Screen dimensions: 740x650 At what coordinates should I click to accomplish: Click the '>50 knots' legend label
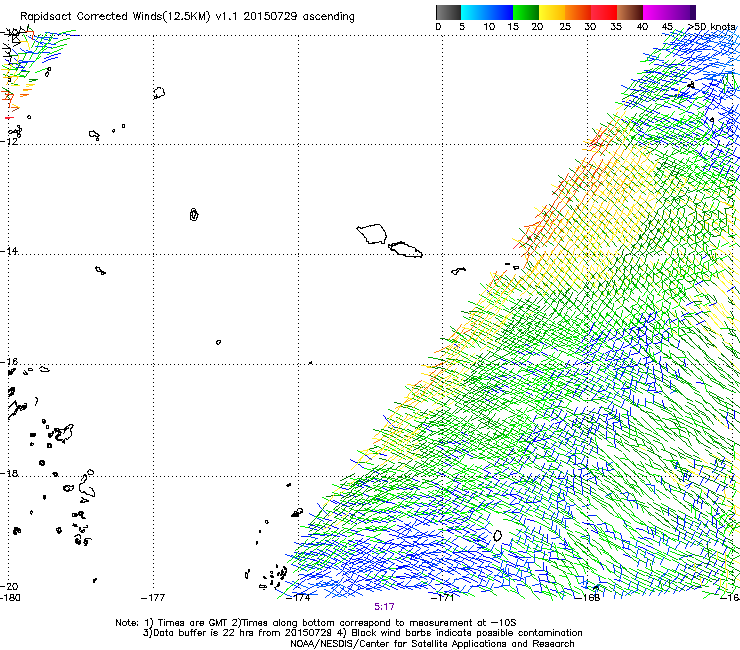711,27
